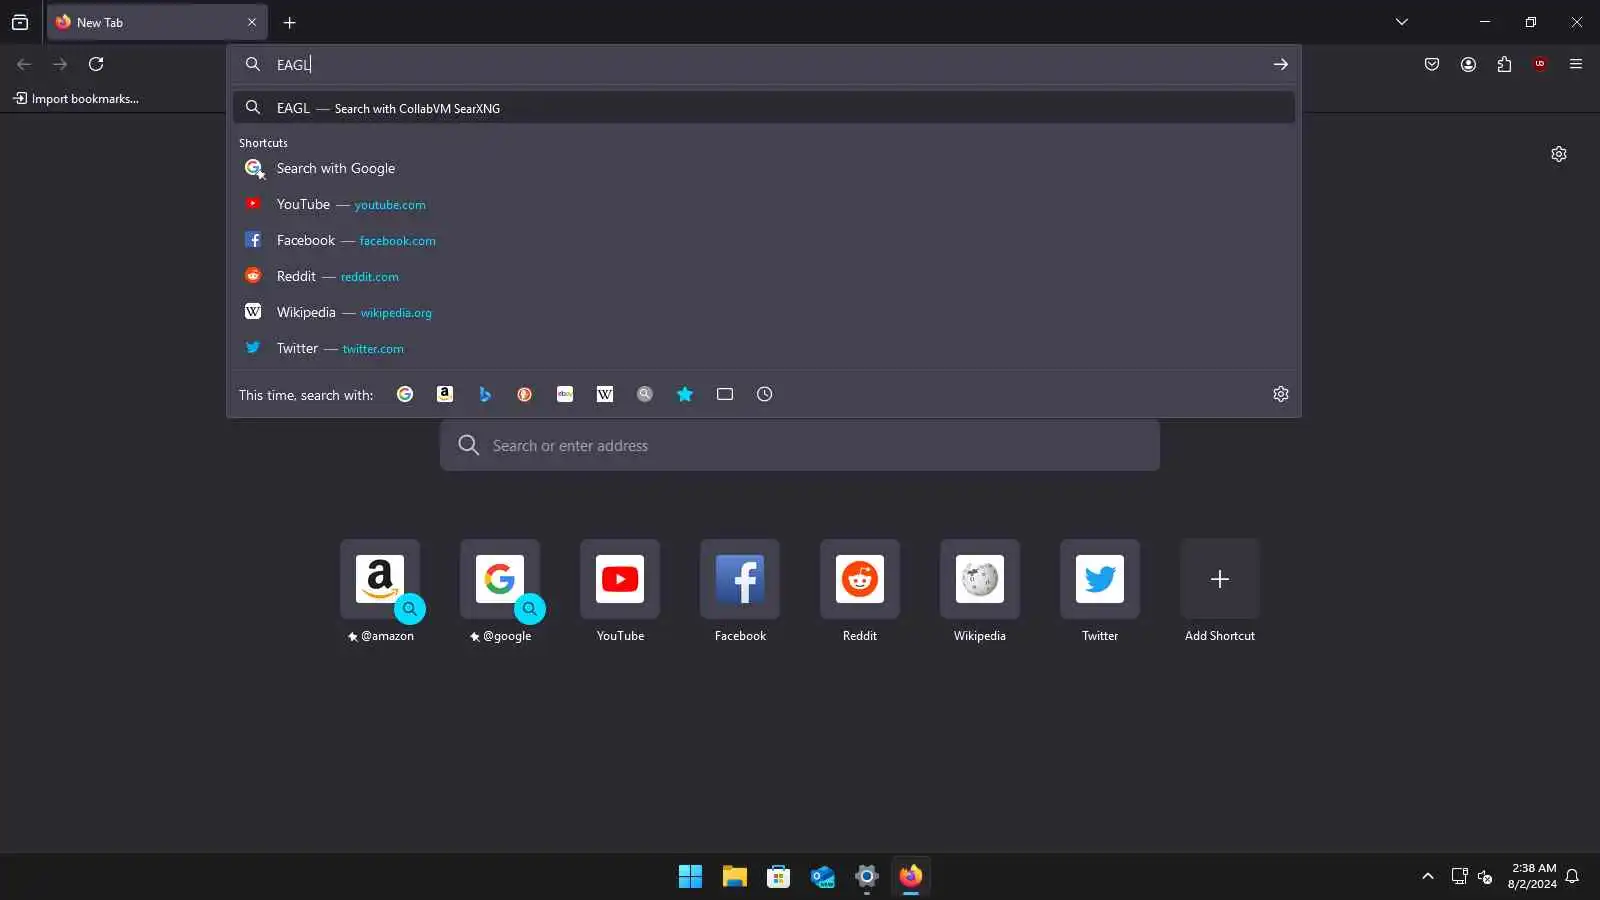Open Microsoft Store from taskbar

click(779, 877)
